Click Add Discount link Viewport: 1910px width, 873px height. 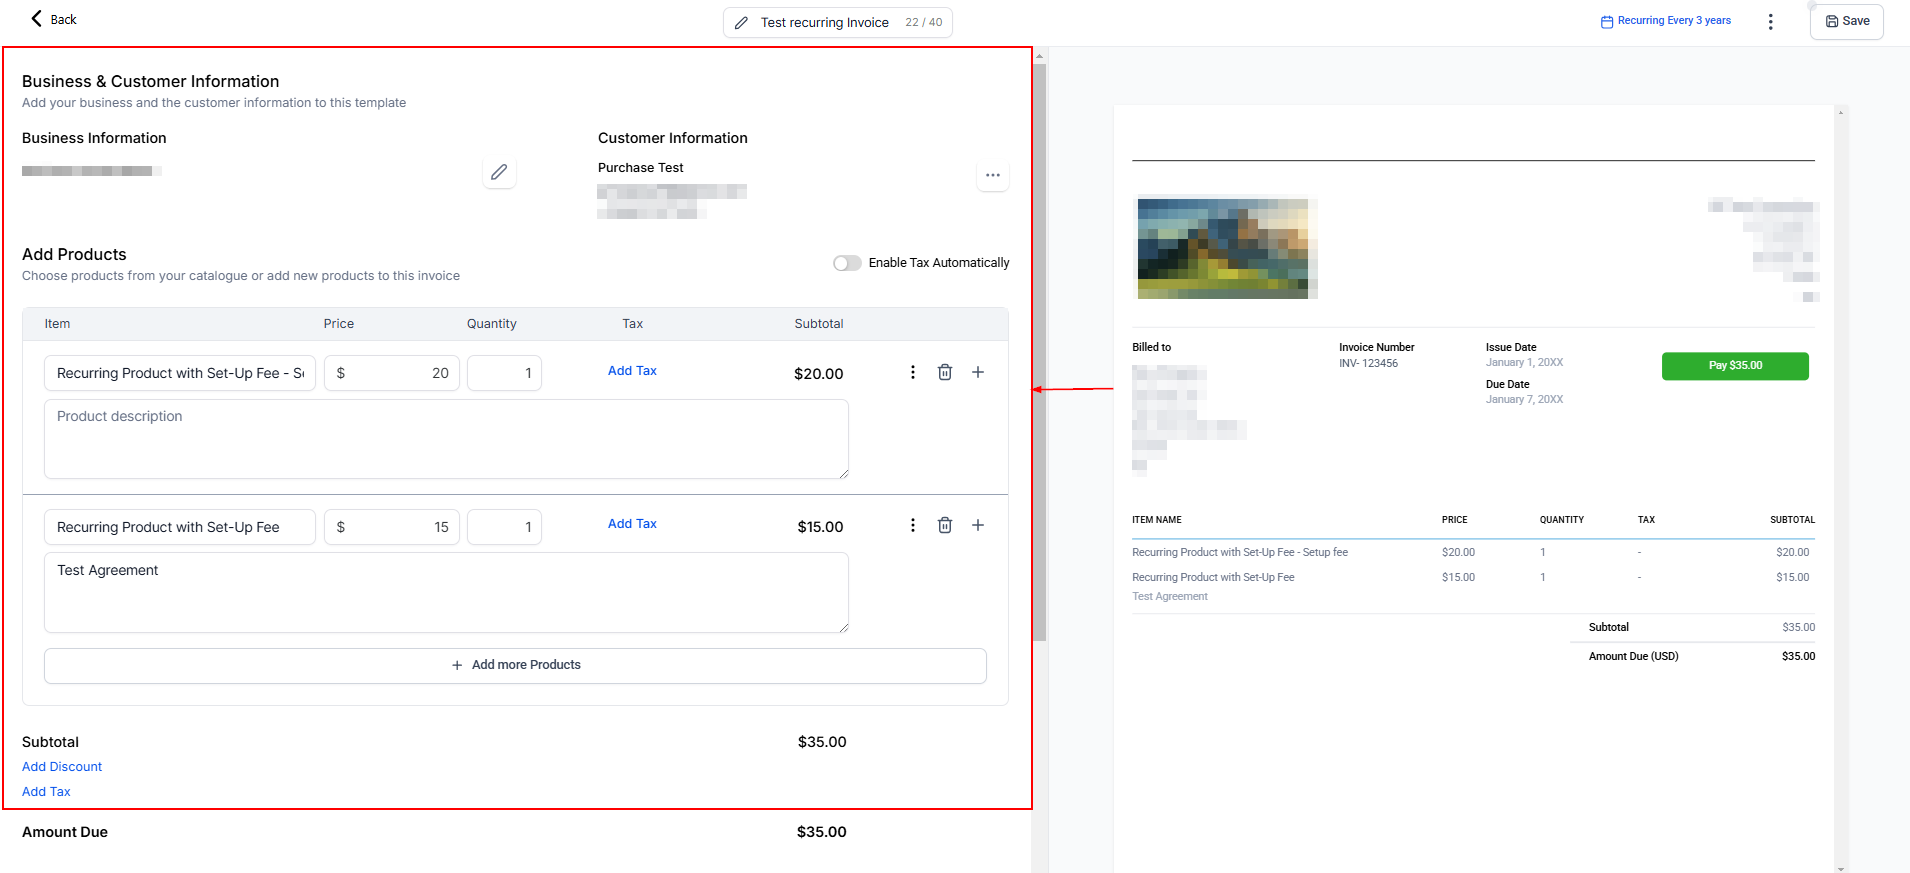62,767
